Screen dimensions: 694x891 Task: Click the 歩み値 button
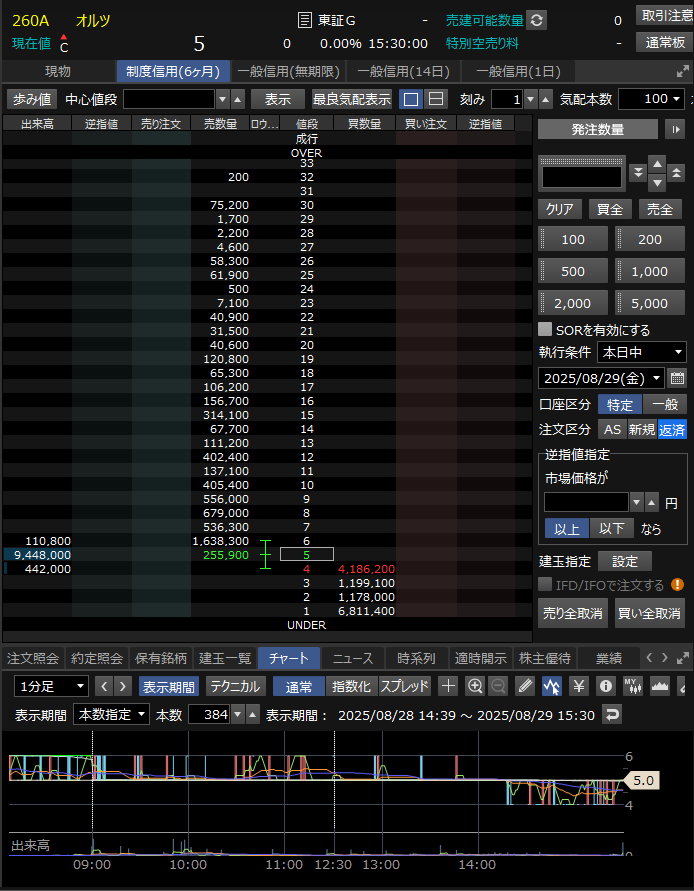coord(32,99)
